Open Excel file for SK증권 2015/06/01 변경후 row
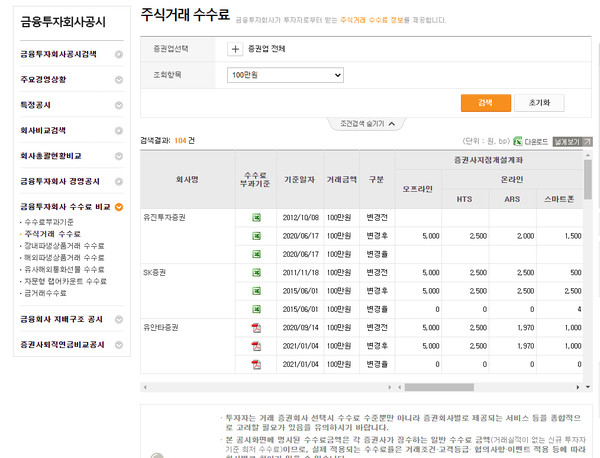Image resolution: width=600 pixels, height=458 pixels. coord(256,291)
